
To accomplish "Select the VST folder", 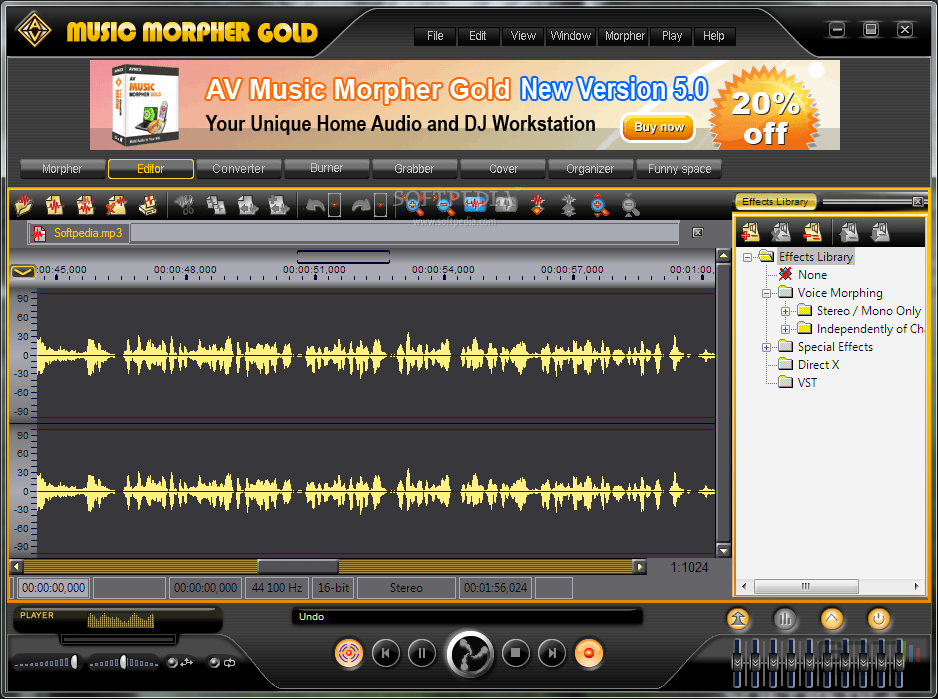I will (x=798, y=382).
